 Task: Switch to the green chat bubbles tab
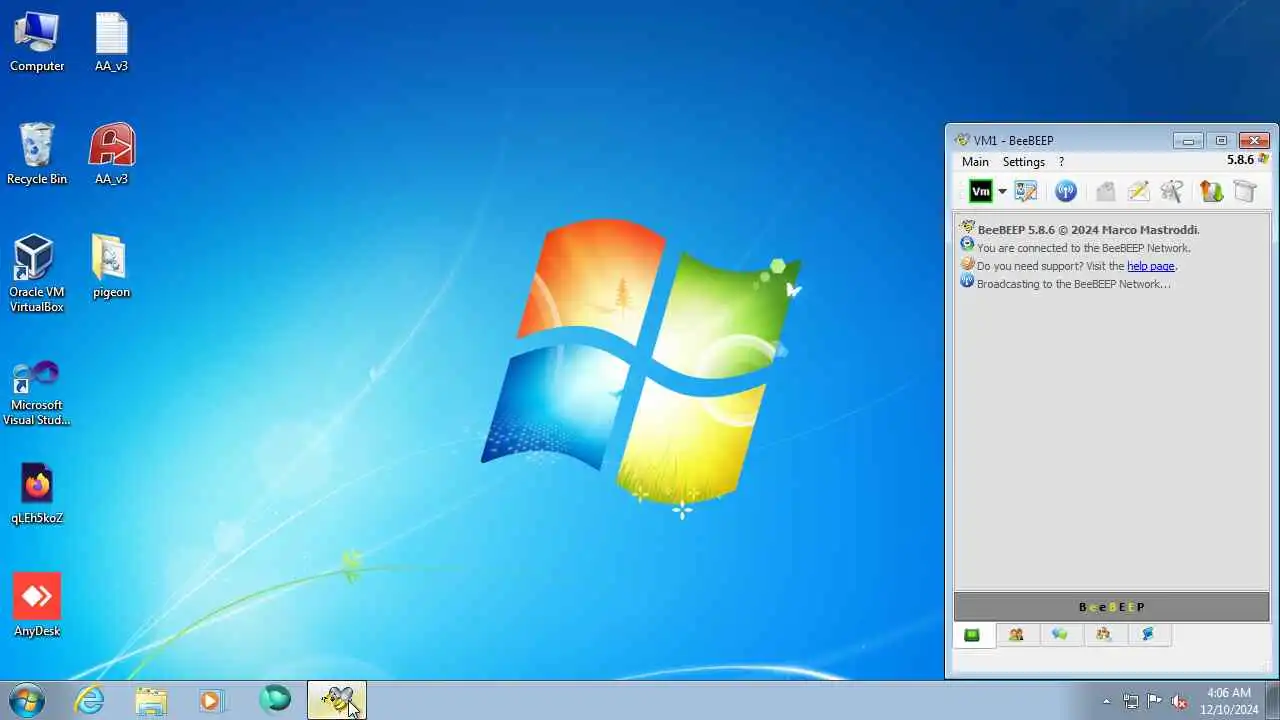tap(1060, 635)
